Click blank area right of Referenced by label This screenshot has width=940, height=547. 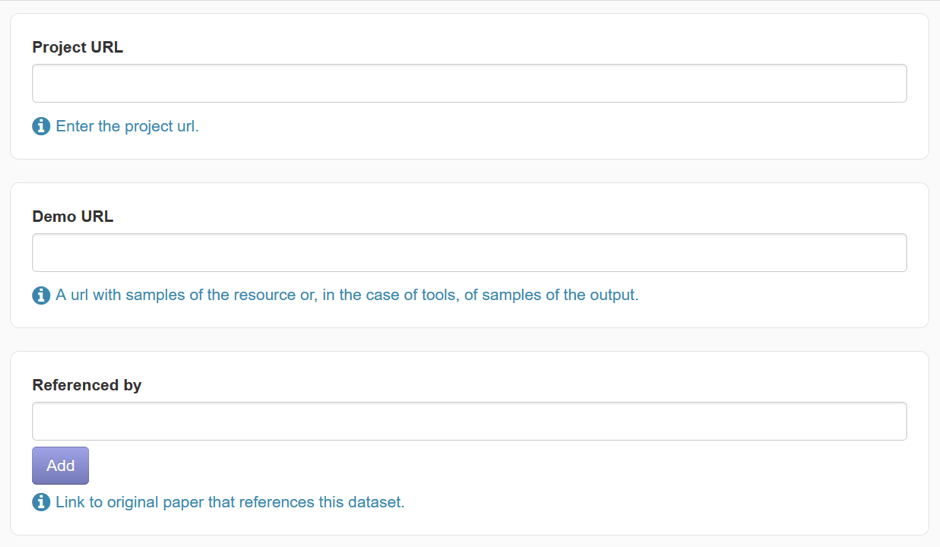click(x=500, y=385)
